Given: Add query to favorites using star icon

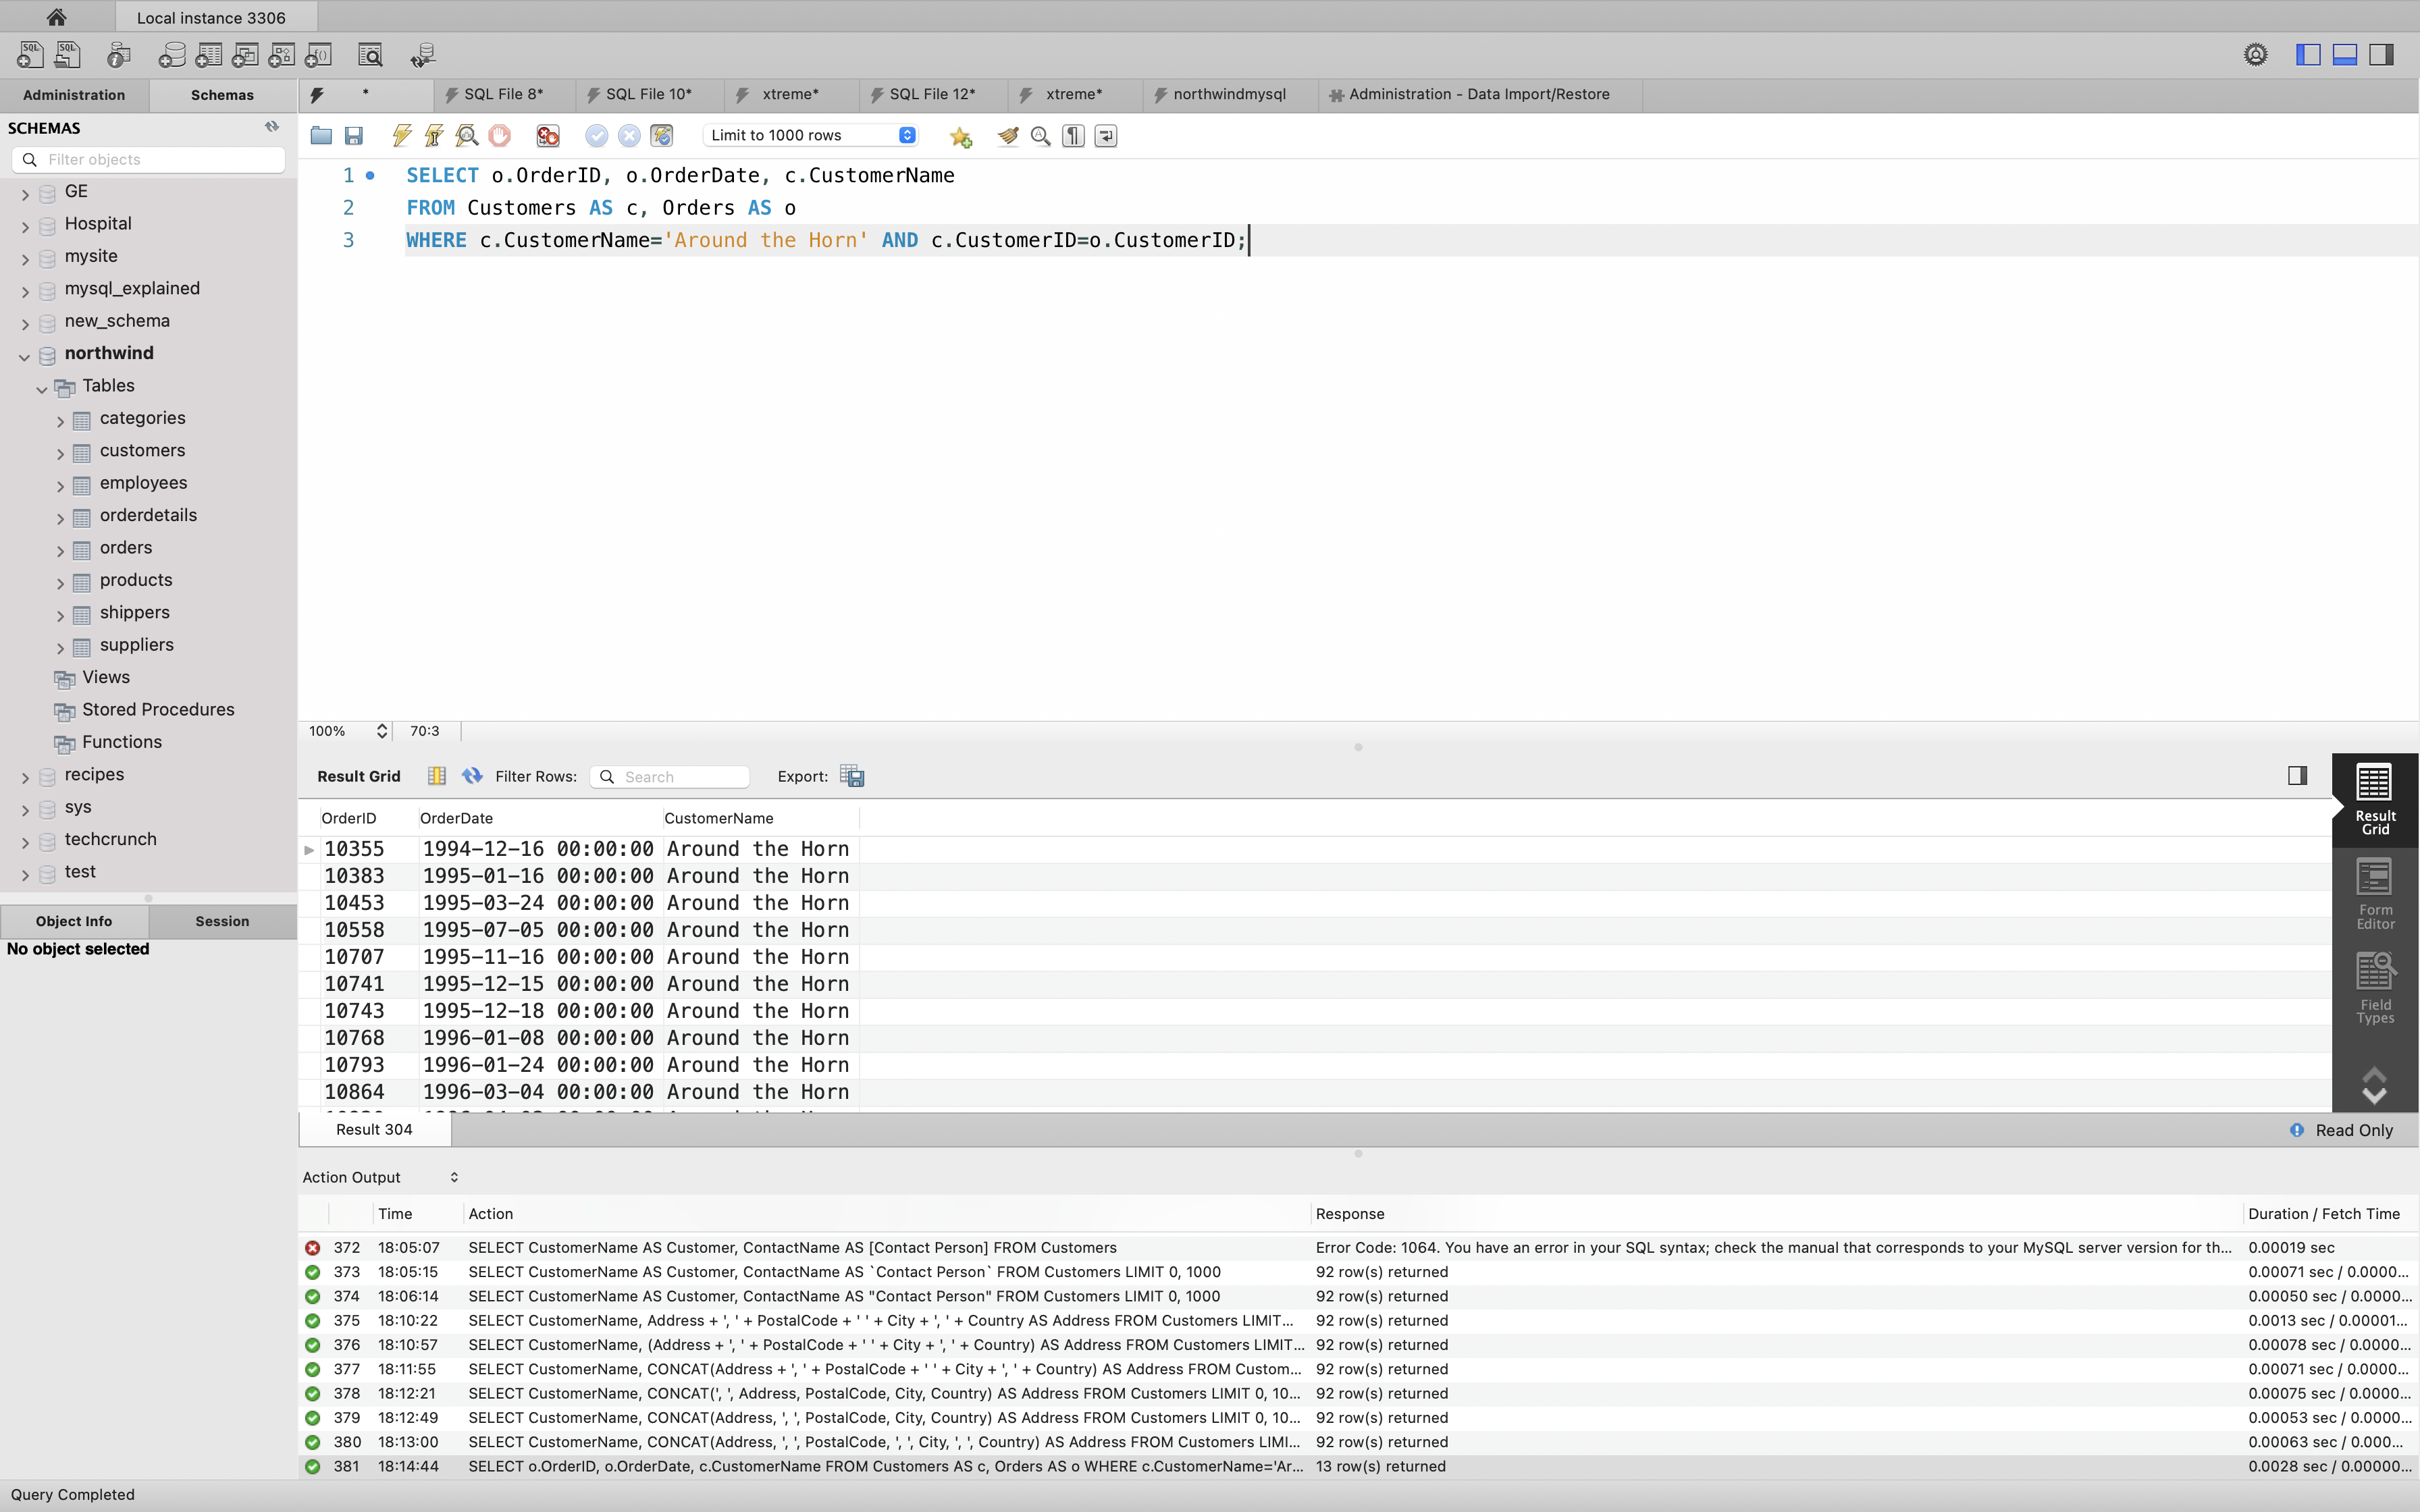Looking at the screenshot, I should click(961, 136).
